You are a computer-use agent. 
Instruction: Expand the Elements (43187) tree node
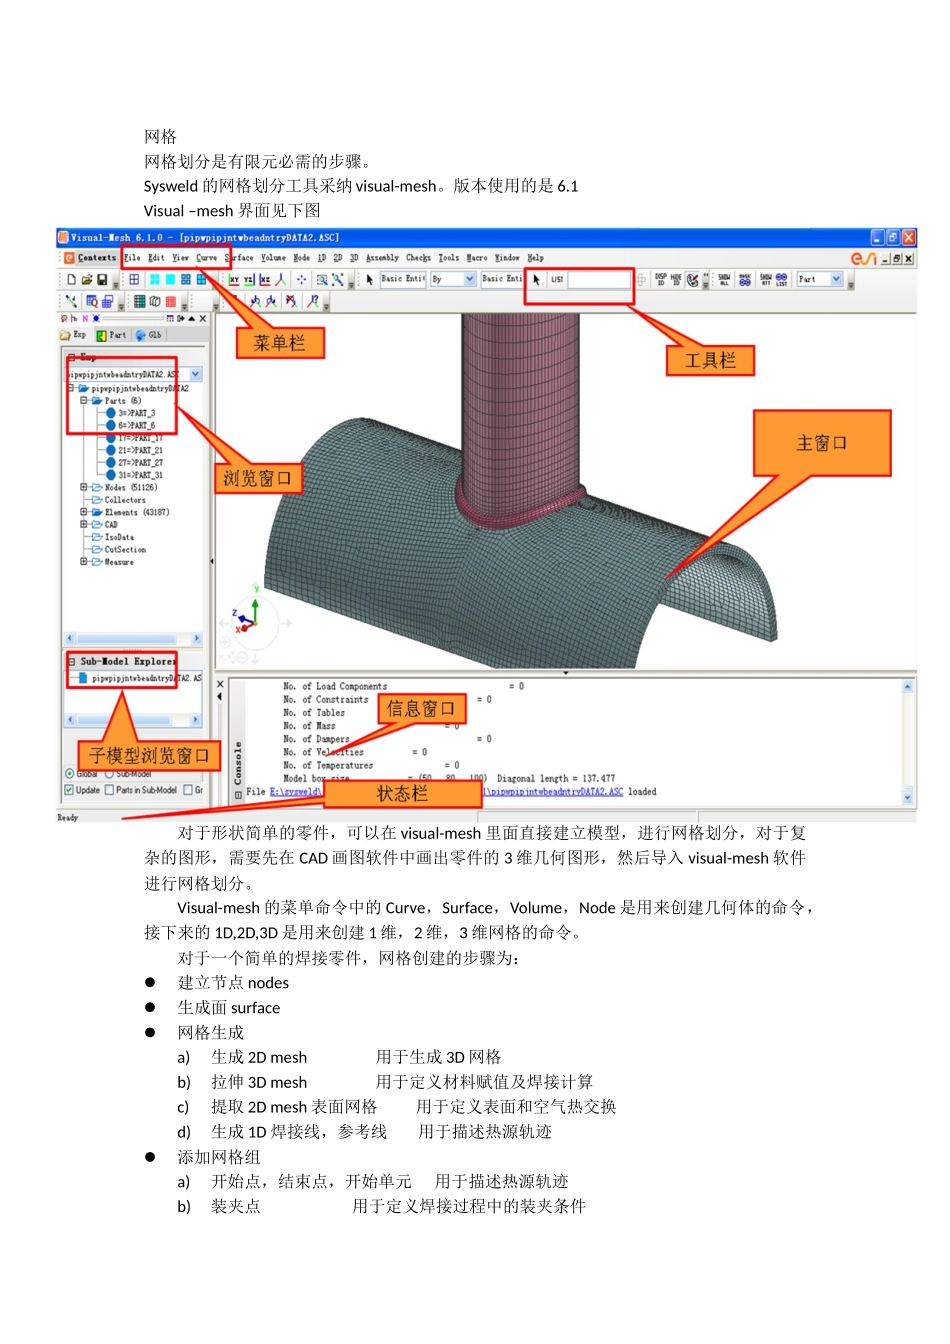(x=84, y=512)
